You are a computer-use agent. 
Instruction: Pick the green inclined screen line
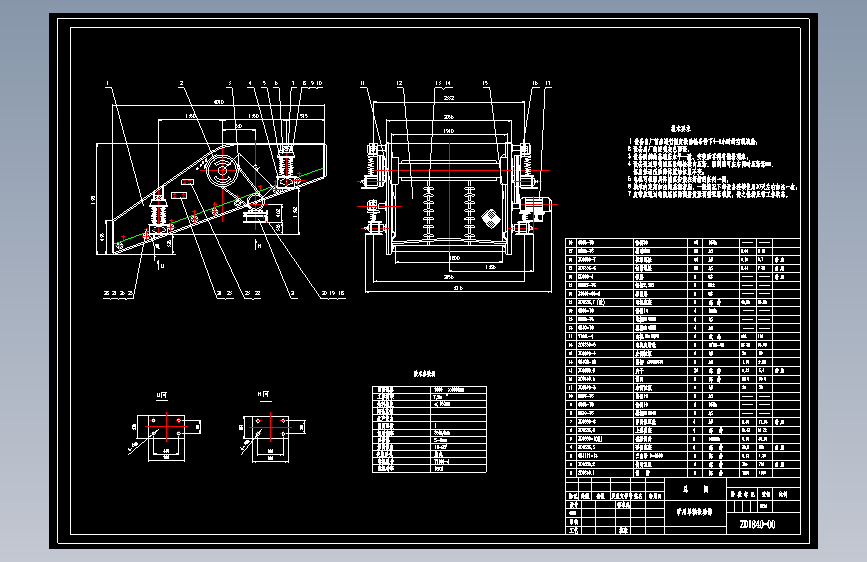click(x=220, y=206)
